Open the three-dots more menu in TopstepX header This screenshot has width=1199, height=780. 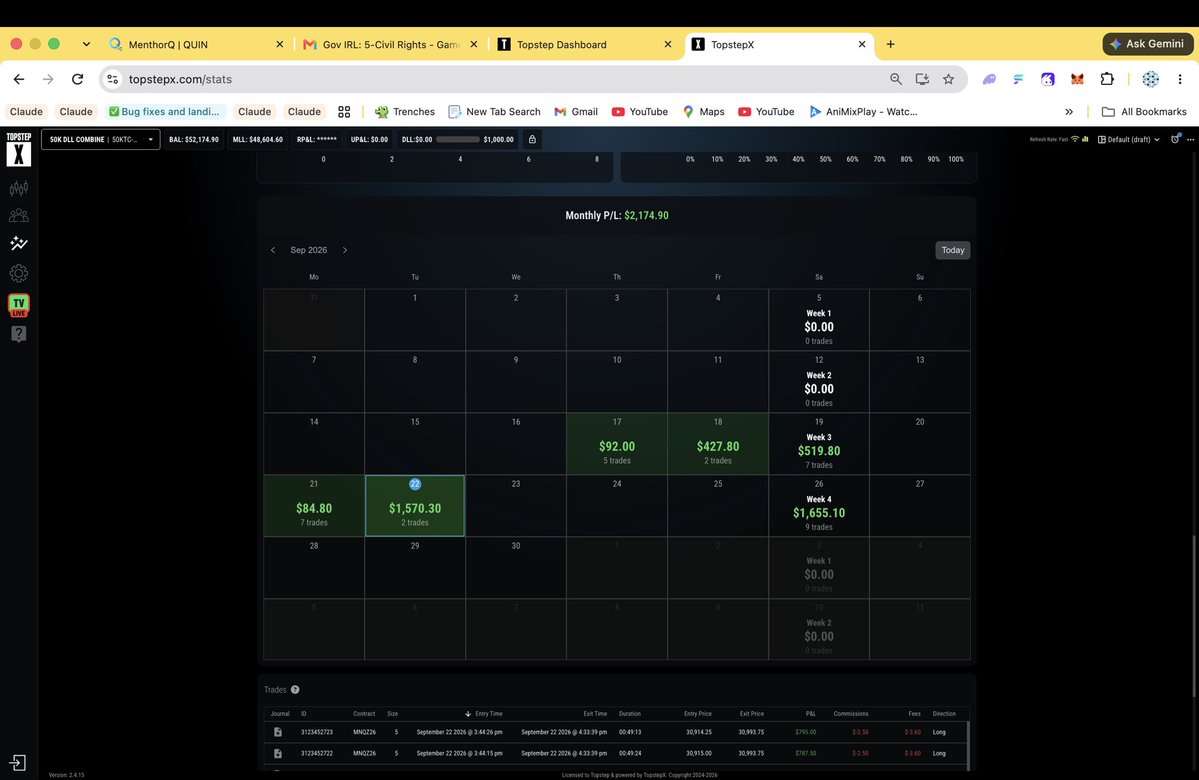click(1190, 139)
